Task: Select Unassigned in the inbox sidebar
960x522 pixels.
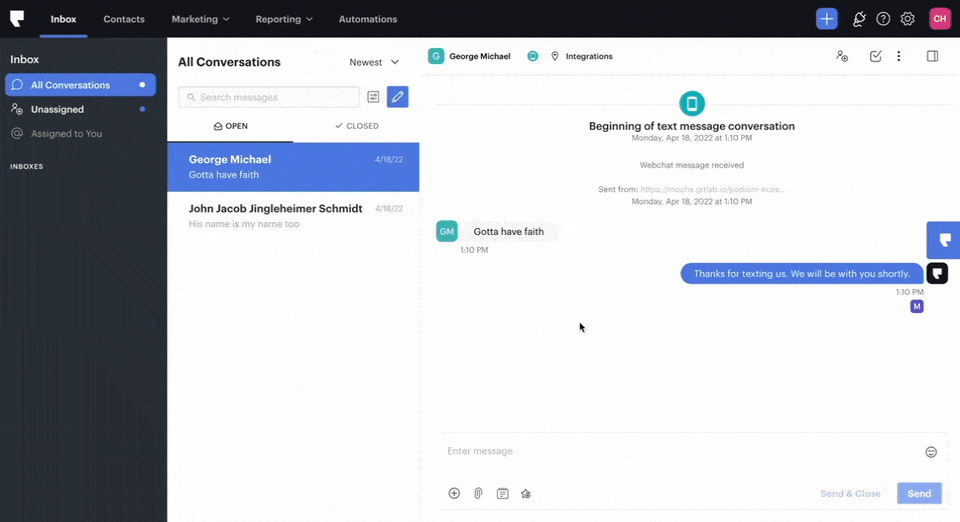Action: (x=57, y=109)
